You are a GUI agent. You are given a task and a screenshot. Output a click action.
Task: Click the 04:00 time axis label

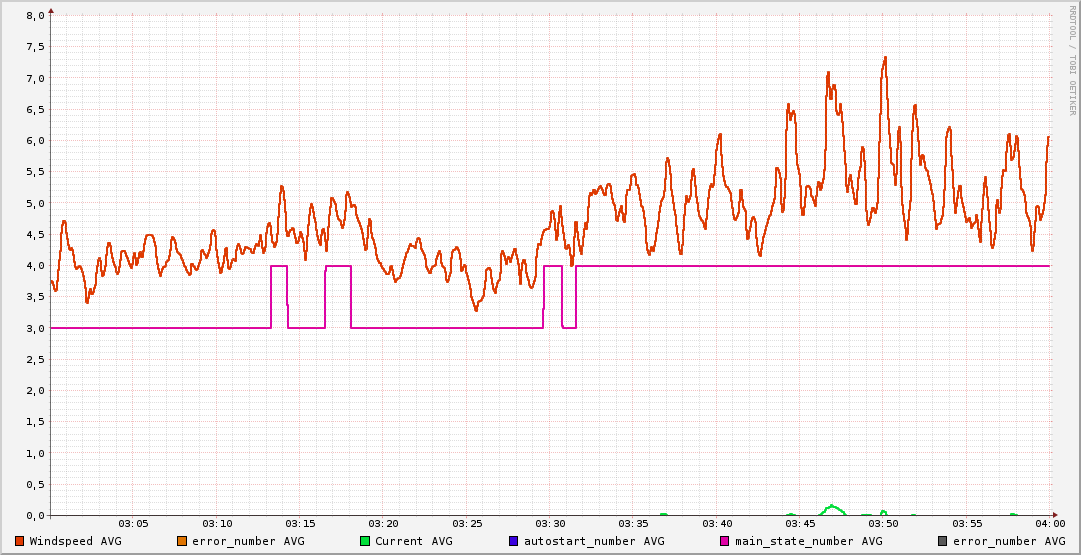pyautogui.click(x=1050, y=524)
